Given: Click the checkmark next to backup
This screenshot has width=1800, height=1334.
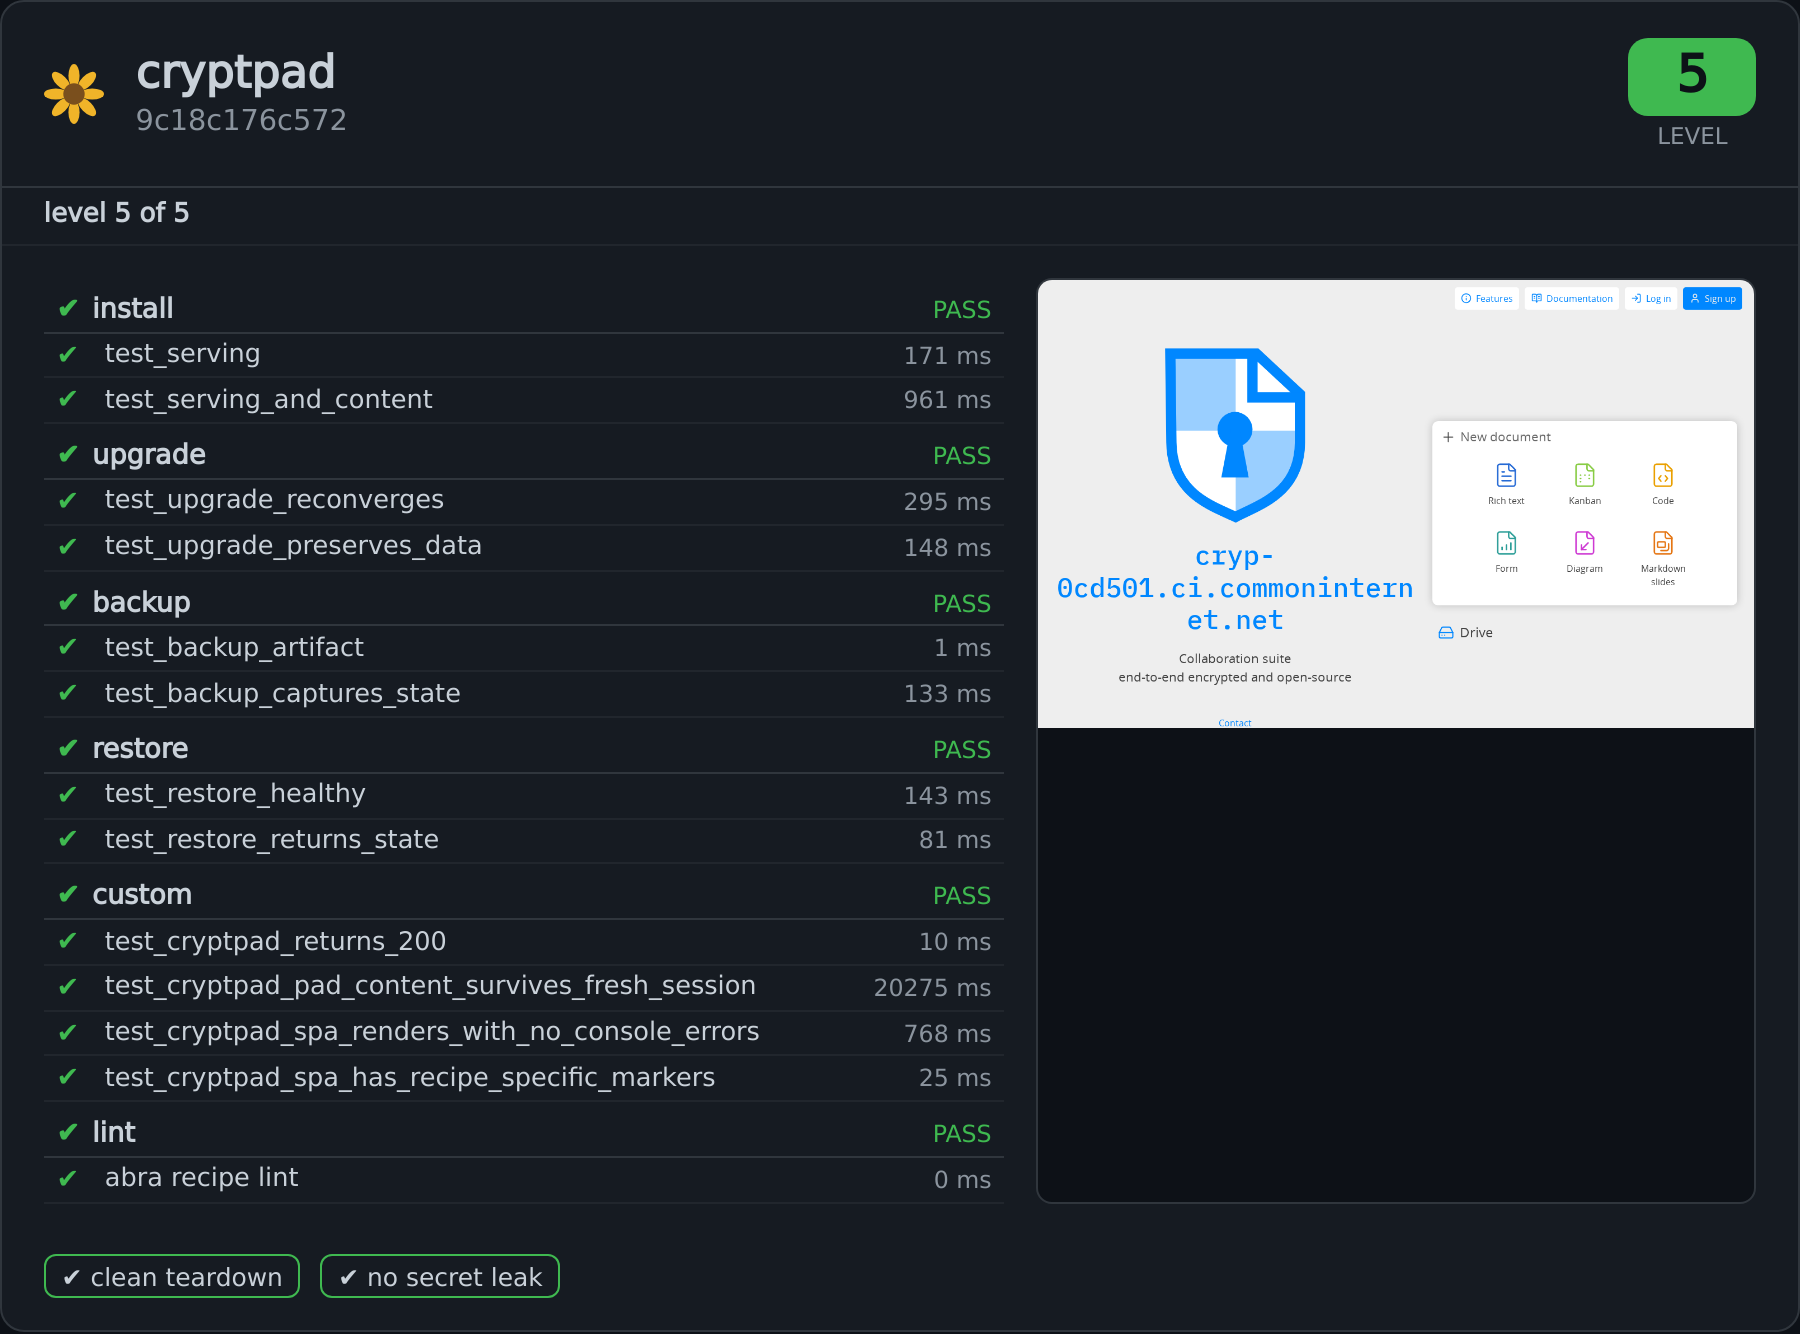Looking at the screenshot, I should [x=68, y=602].
